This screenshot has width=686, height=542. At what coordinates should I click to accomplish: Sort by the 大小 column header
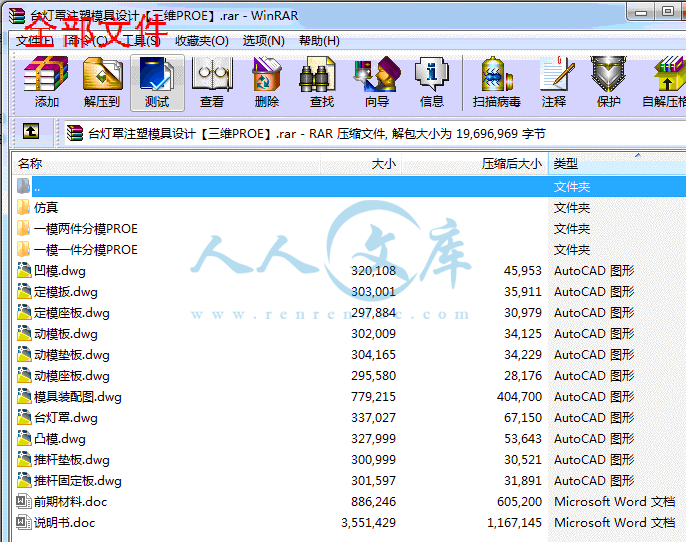pyautogui.click(x=361, y=164)
